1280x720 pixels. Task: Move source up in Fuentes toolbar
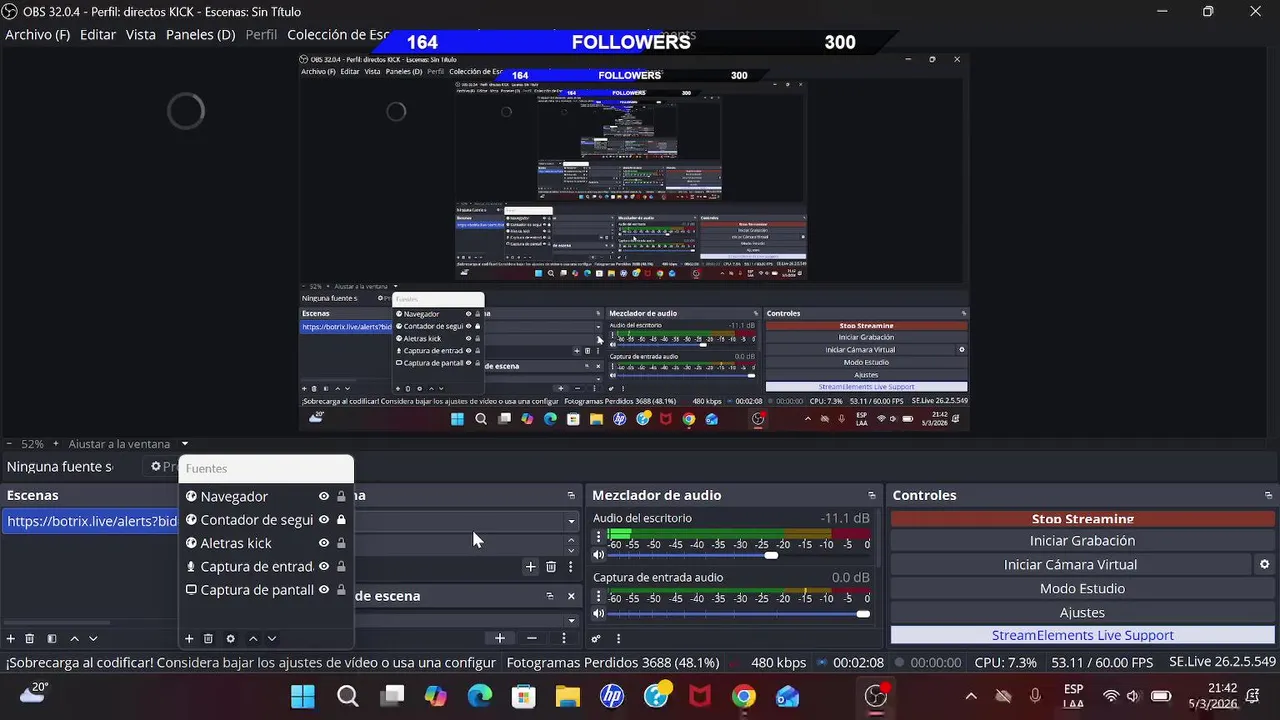(x=253, y=639)
